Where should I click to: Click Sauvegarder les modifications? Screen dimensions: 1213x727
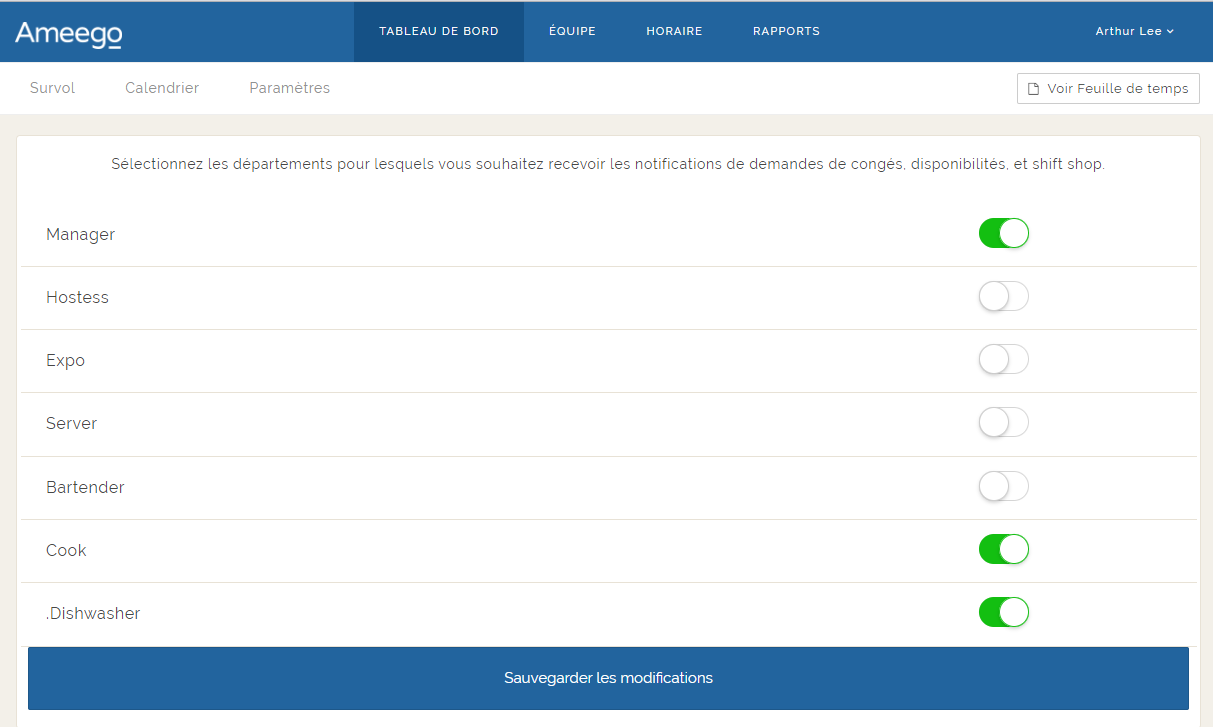coord(607,678)
